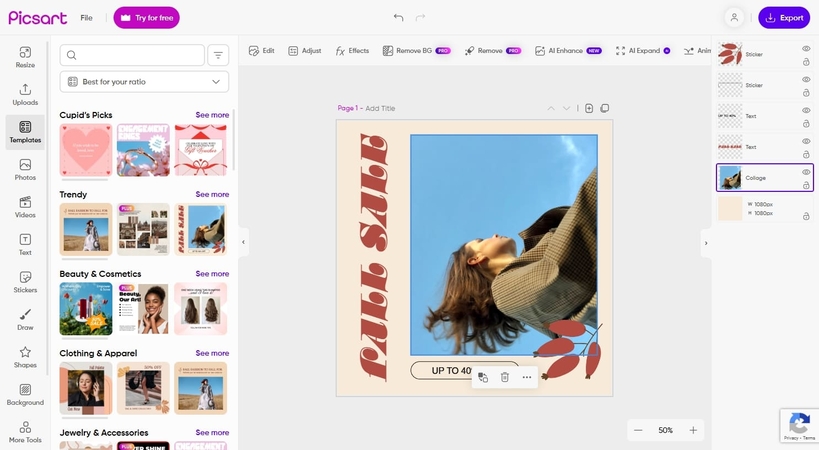Toggle visibility of top Sticker layer

click(806, 49)
